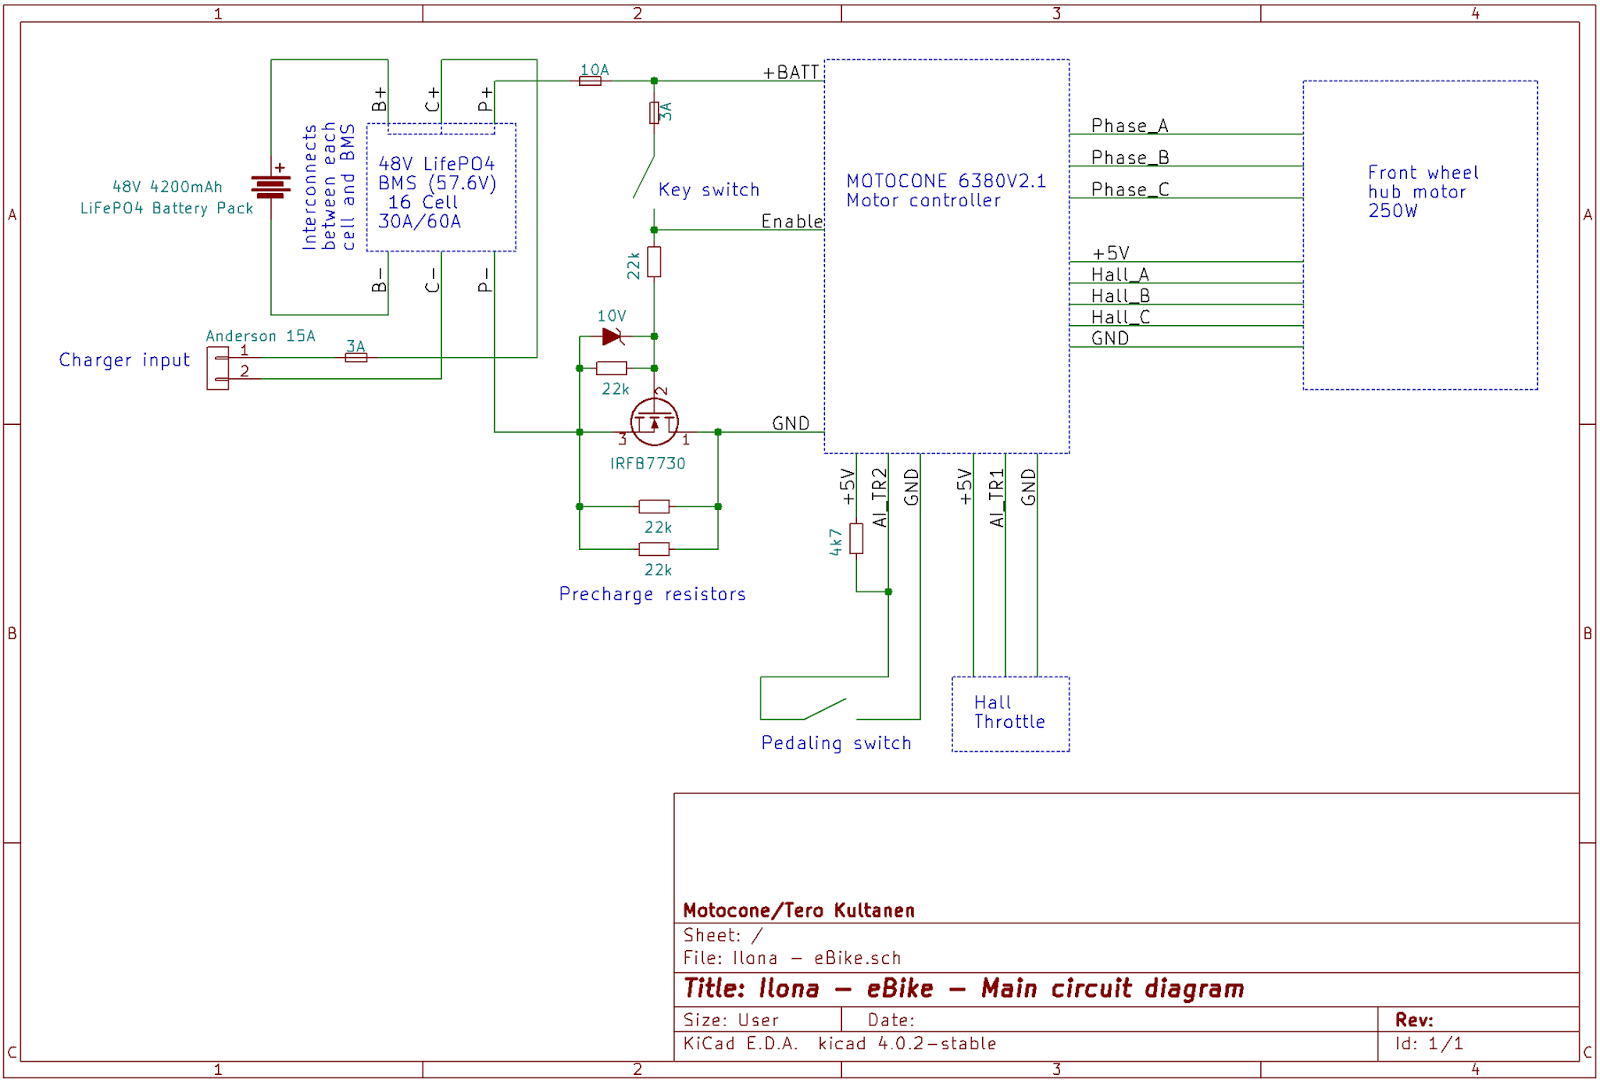The image size is (1600, 1082).
Task: Click the IRFB7730 part name text
Action: [648, 463]
